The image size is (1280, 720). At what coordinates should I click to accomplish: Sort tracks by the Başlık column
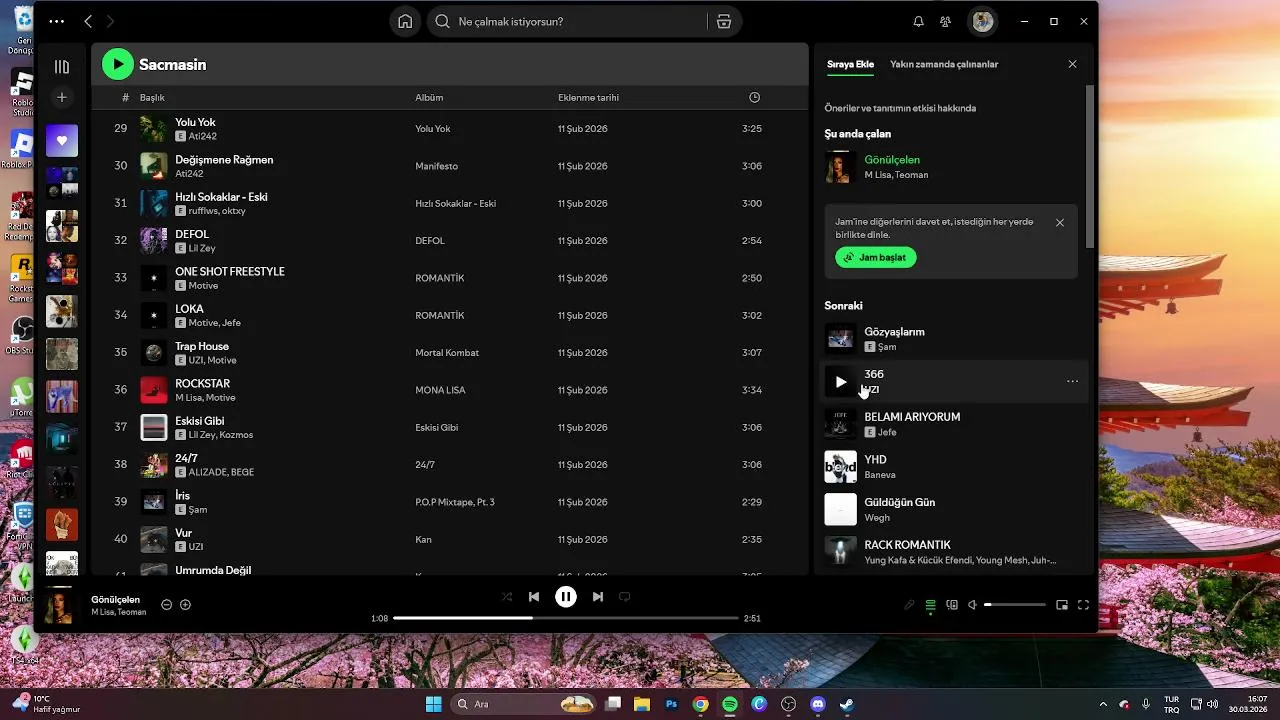152,98
